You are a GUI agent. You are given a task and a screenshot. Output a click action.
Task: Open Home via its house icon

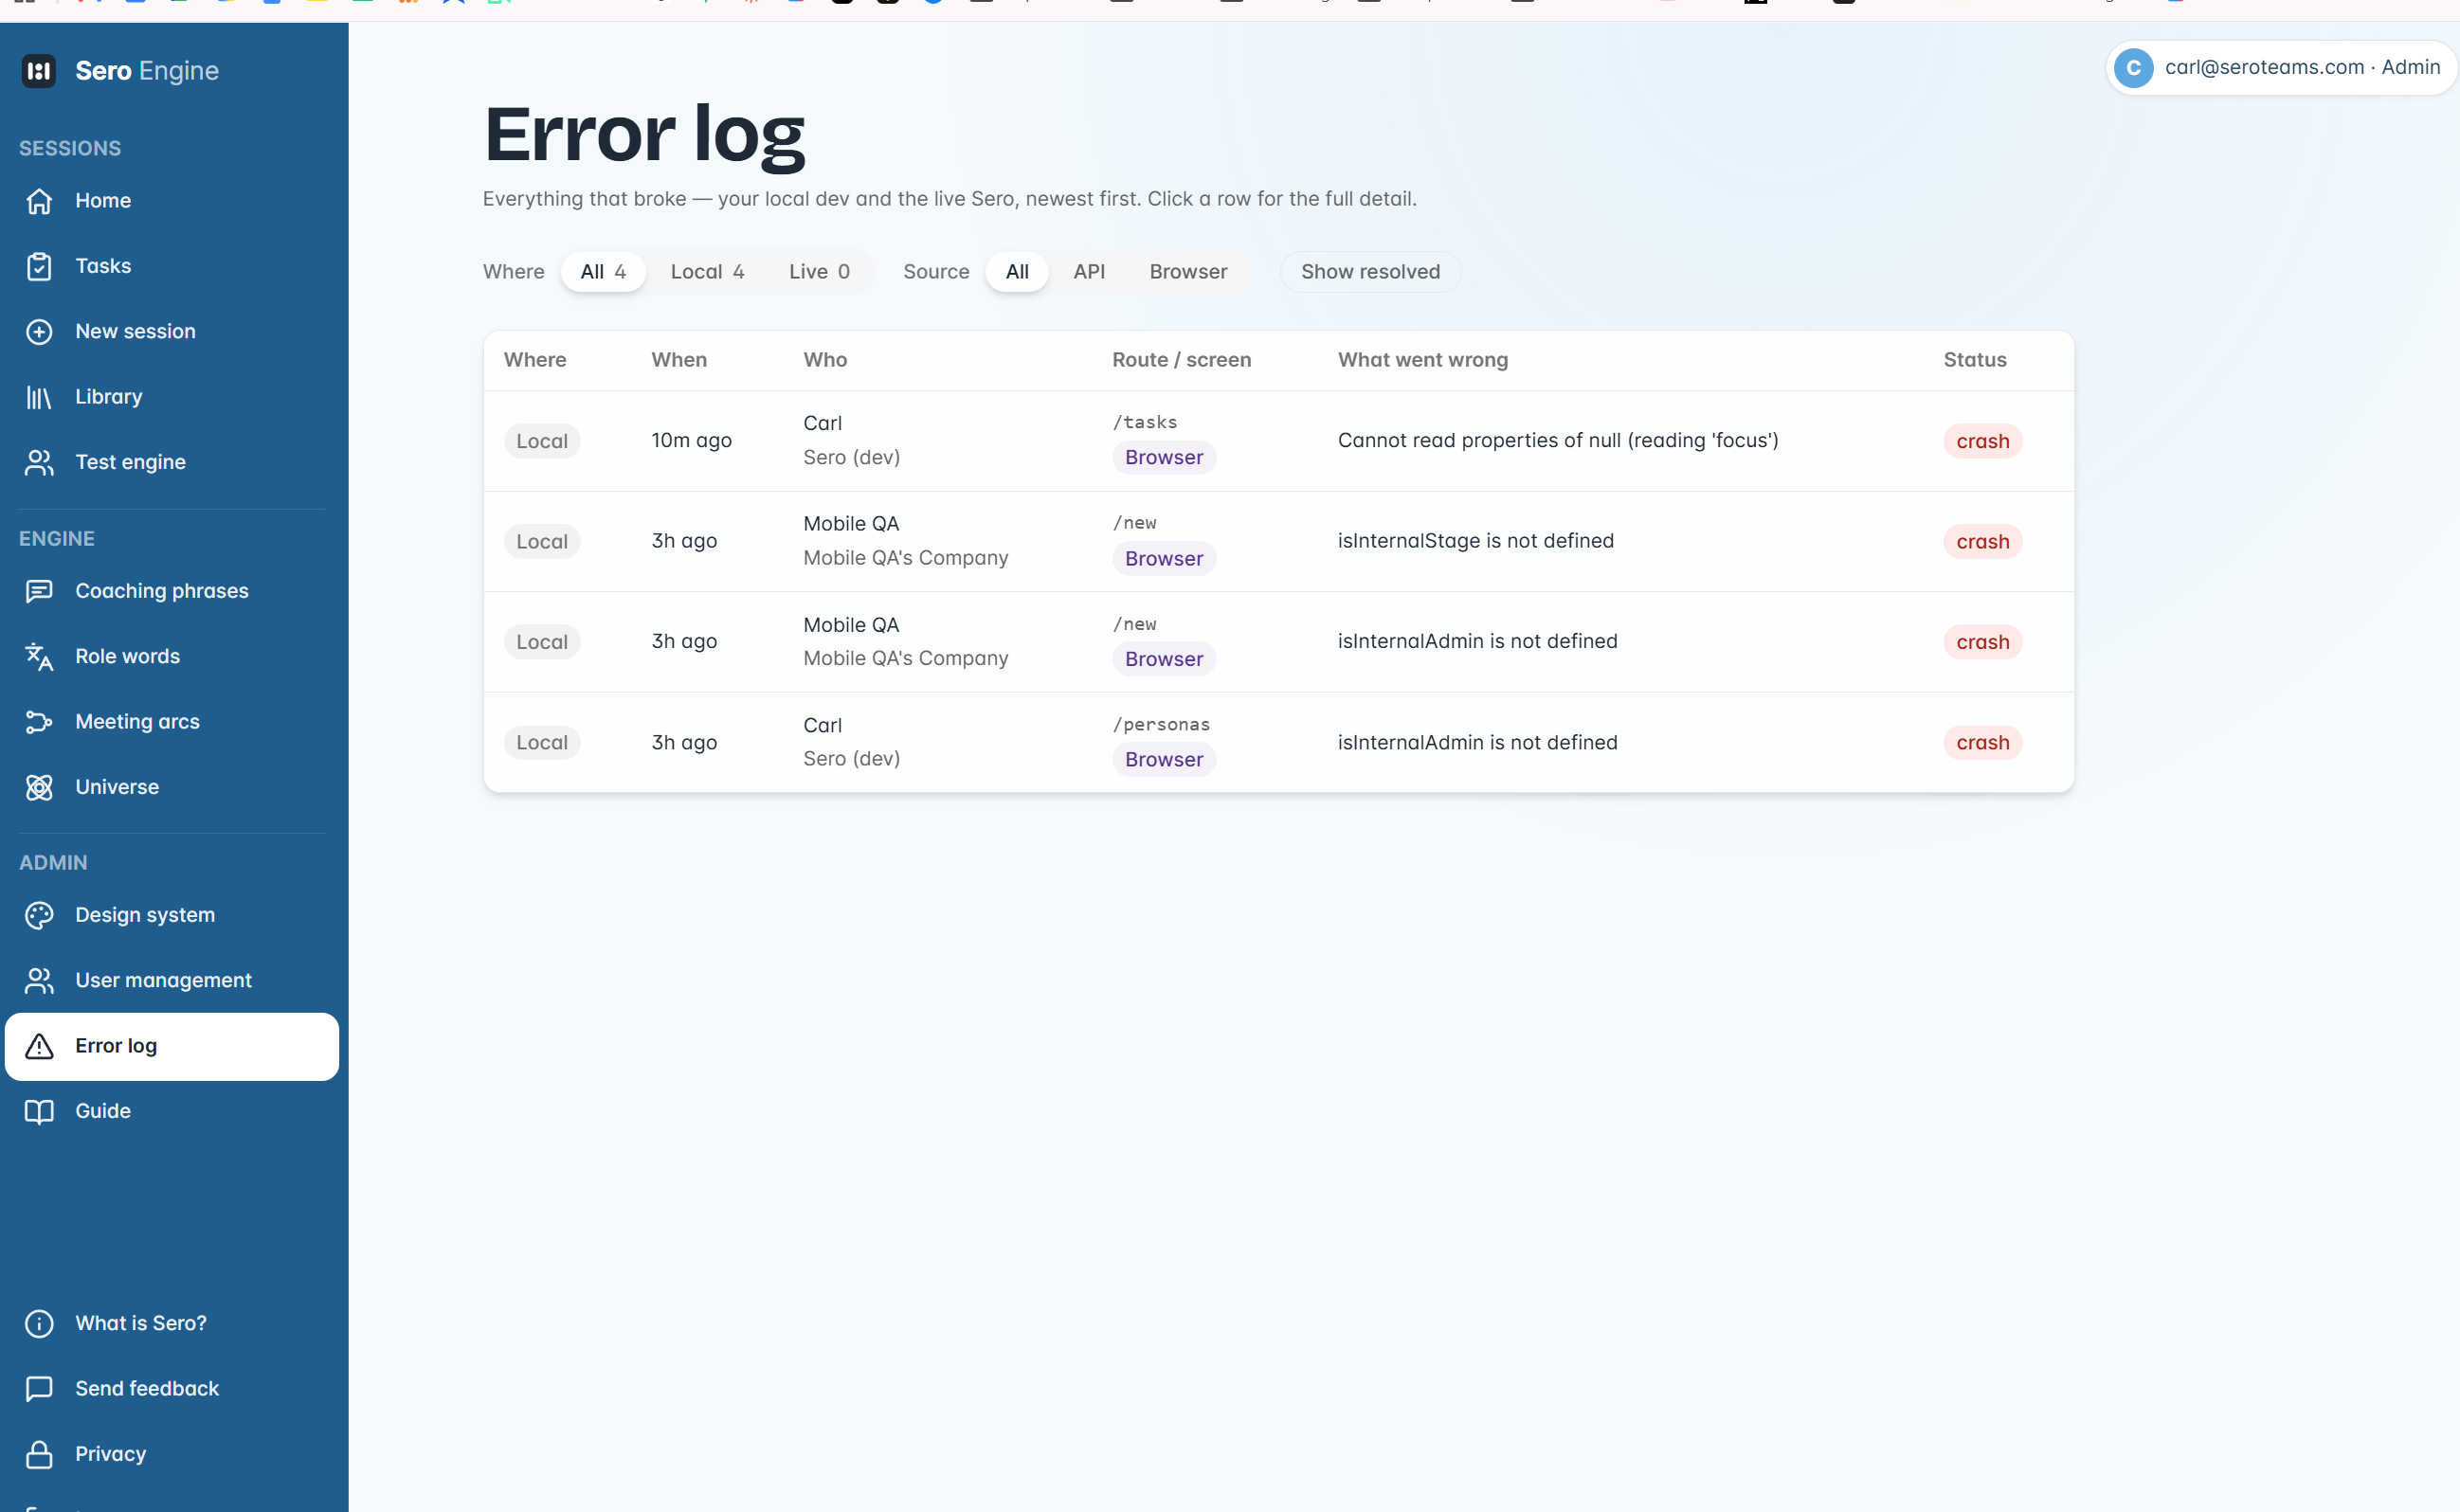tap(39, 201)
